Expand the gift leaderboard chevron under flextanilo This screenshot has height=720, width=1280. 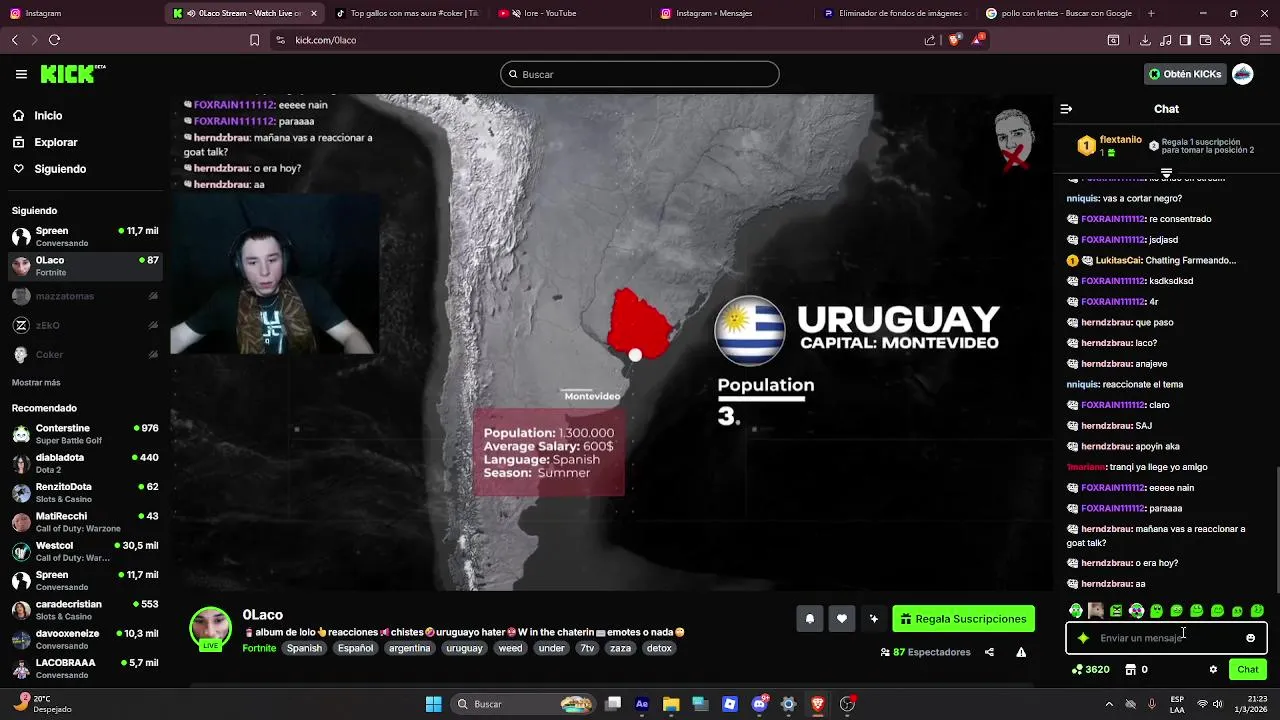click(x=1166, y=173)
